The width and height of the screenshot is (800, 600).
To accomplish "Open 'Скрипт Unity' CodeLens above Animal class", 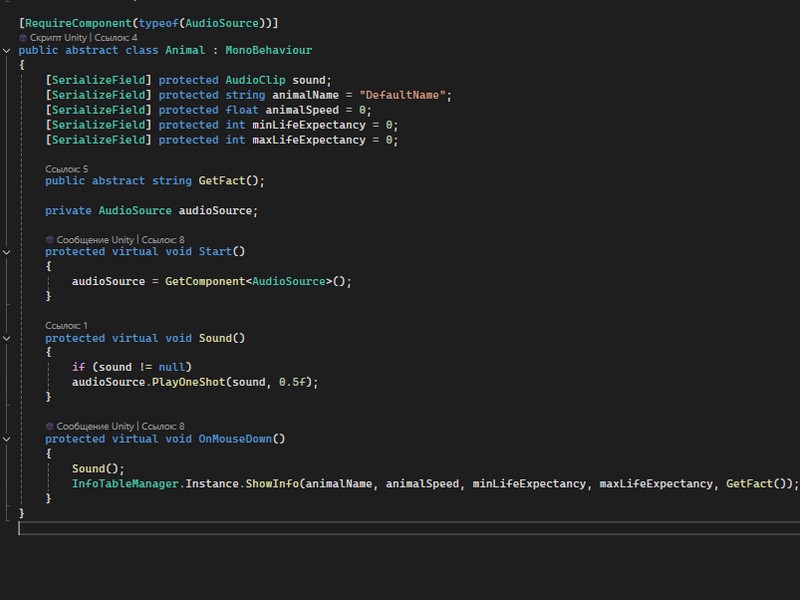I will coord(59,37).
